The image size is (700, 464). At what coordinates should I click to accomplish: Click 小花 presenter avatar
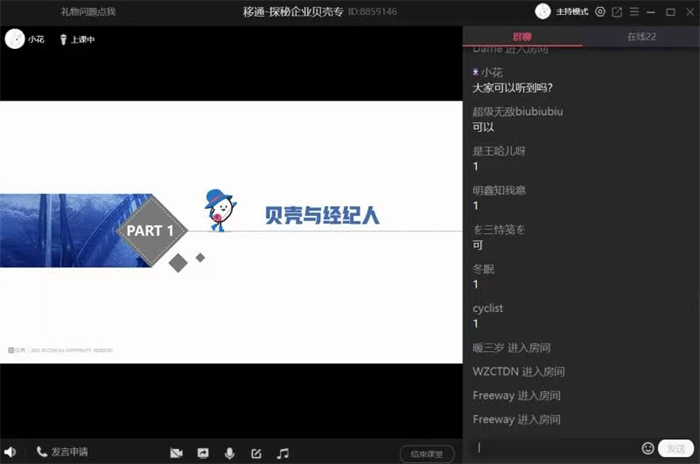point(15,39)
